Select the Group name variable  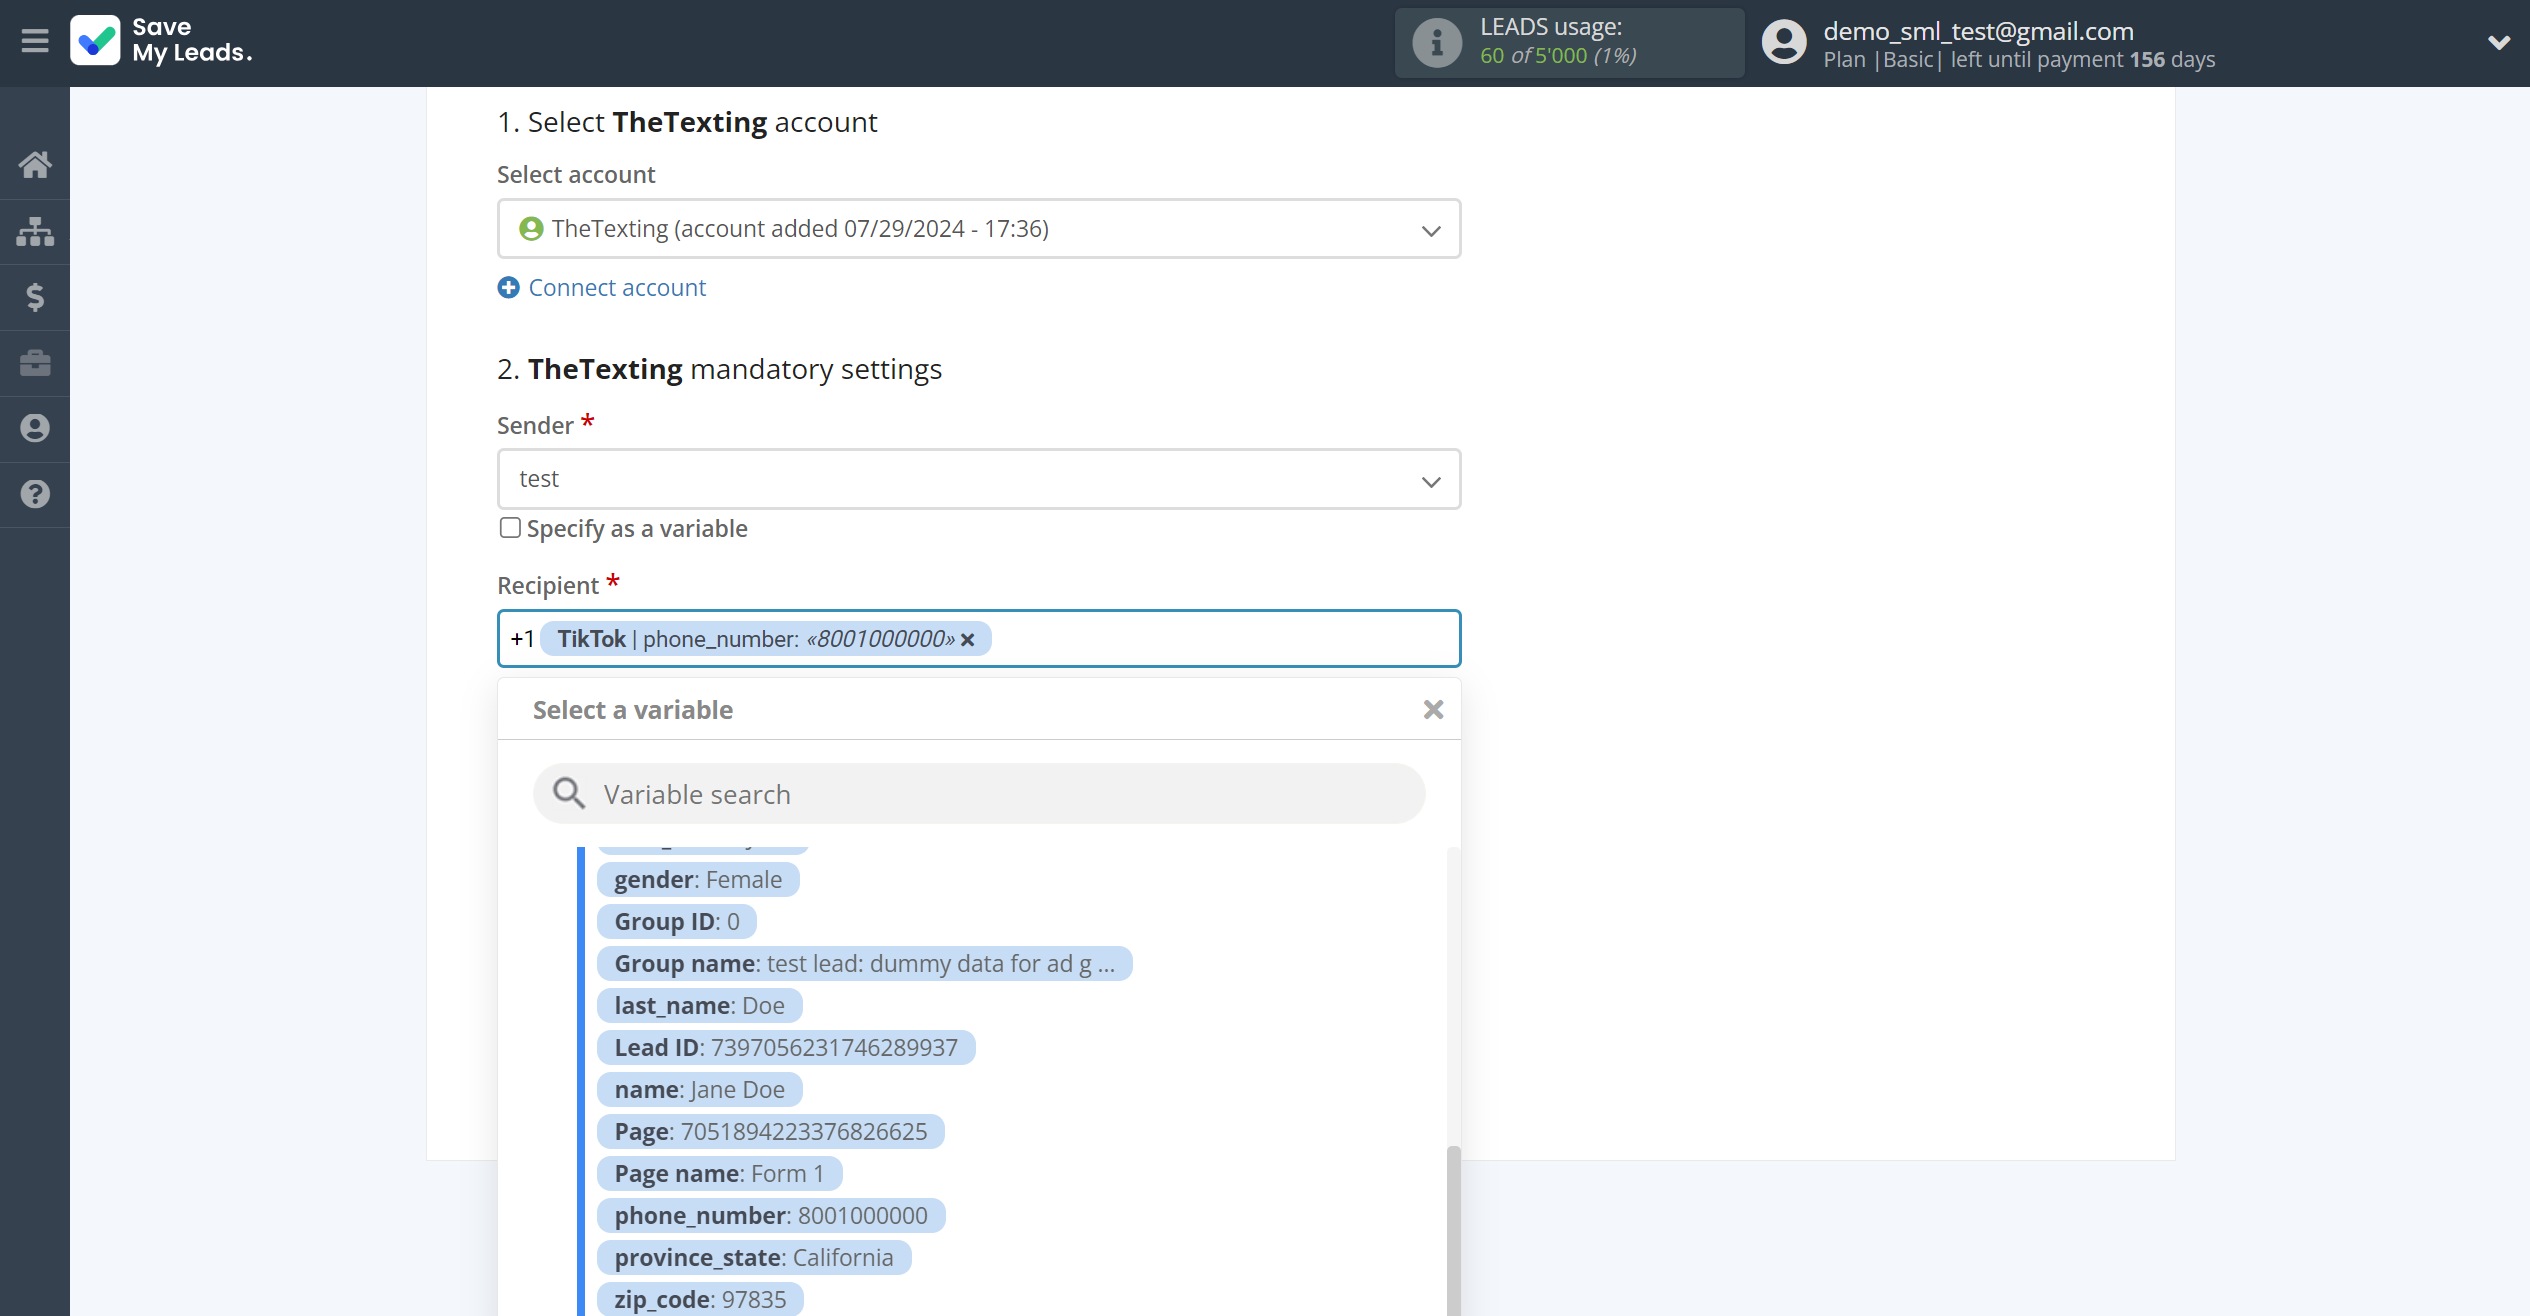pos(865,964)
